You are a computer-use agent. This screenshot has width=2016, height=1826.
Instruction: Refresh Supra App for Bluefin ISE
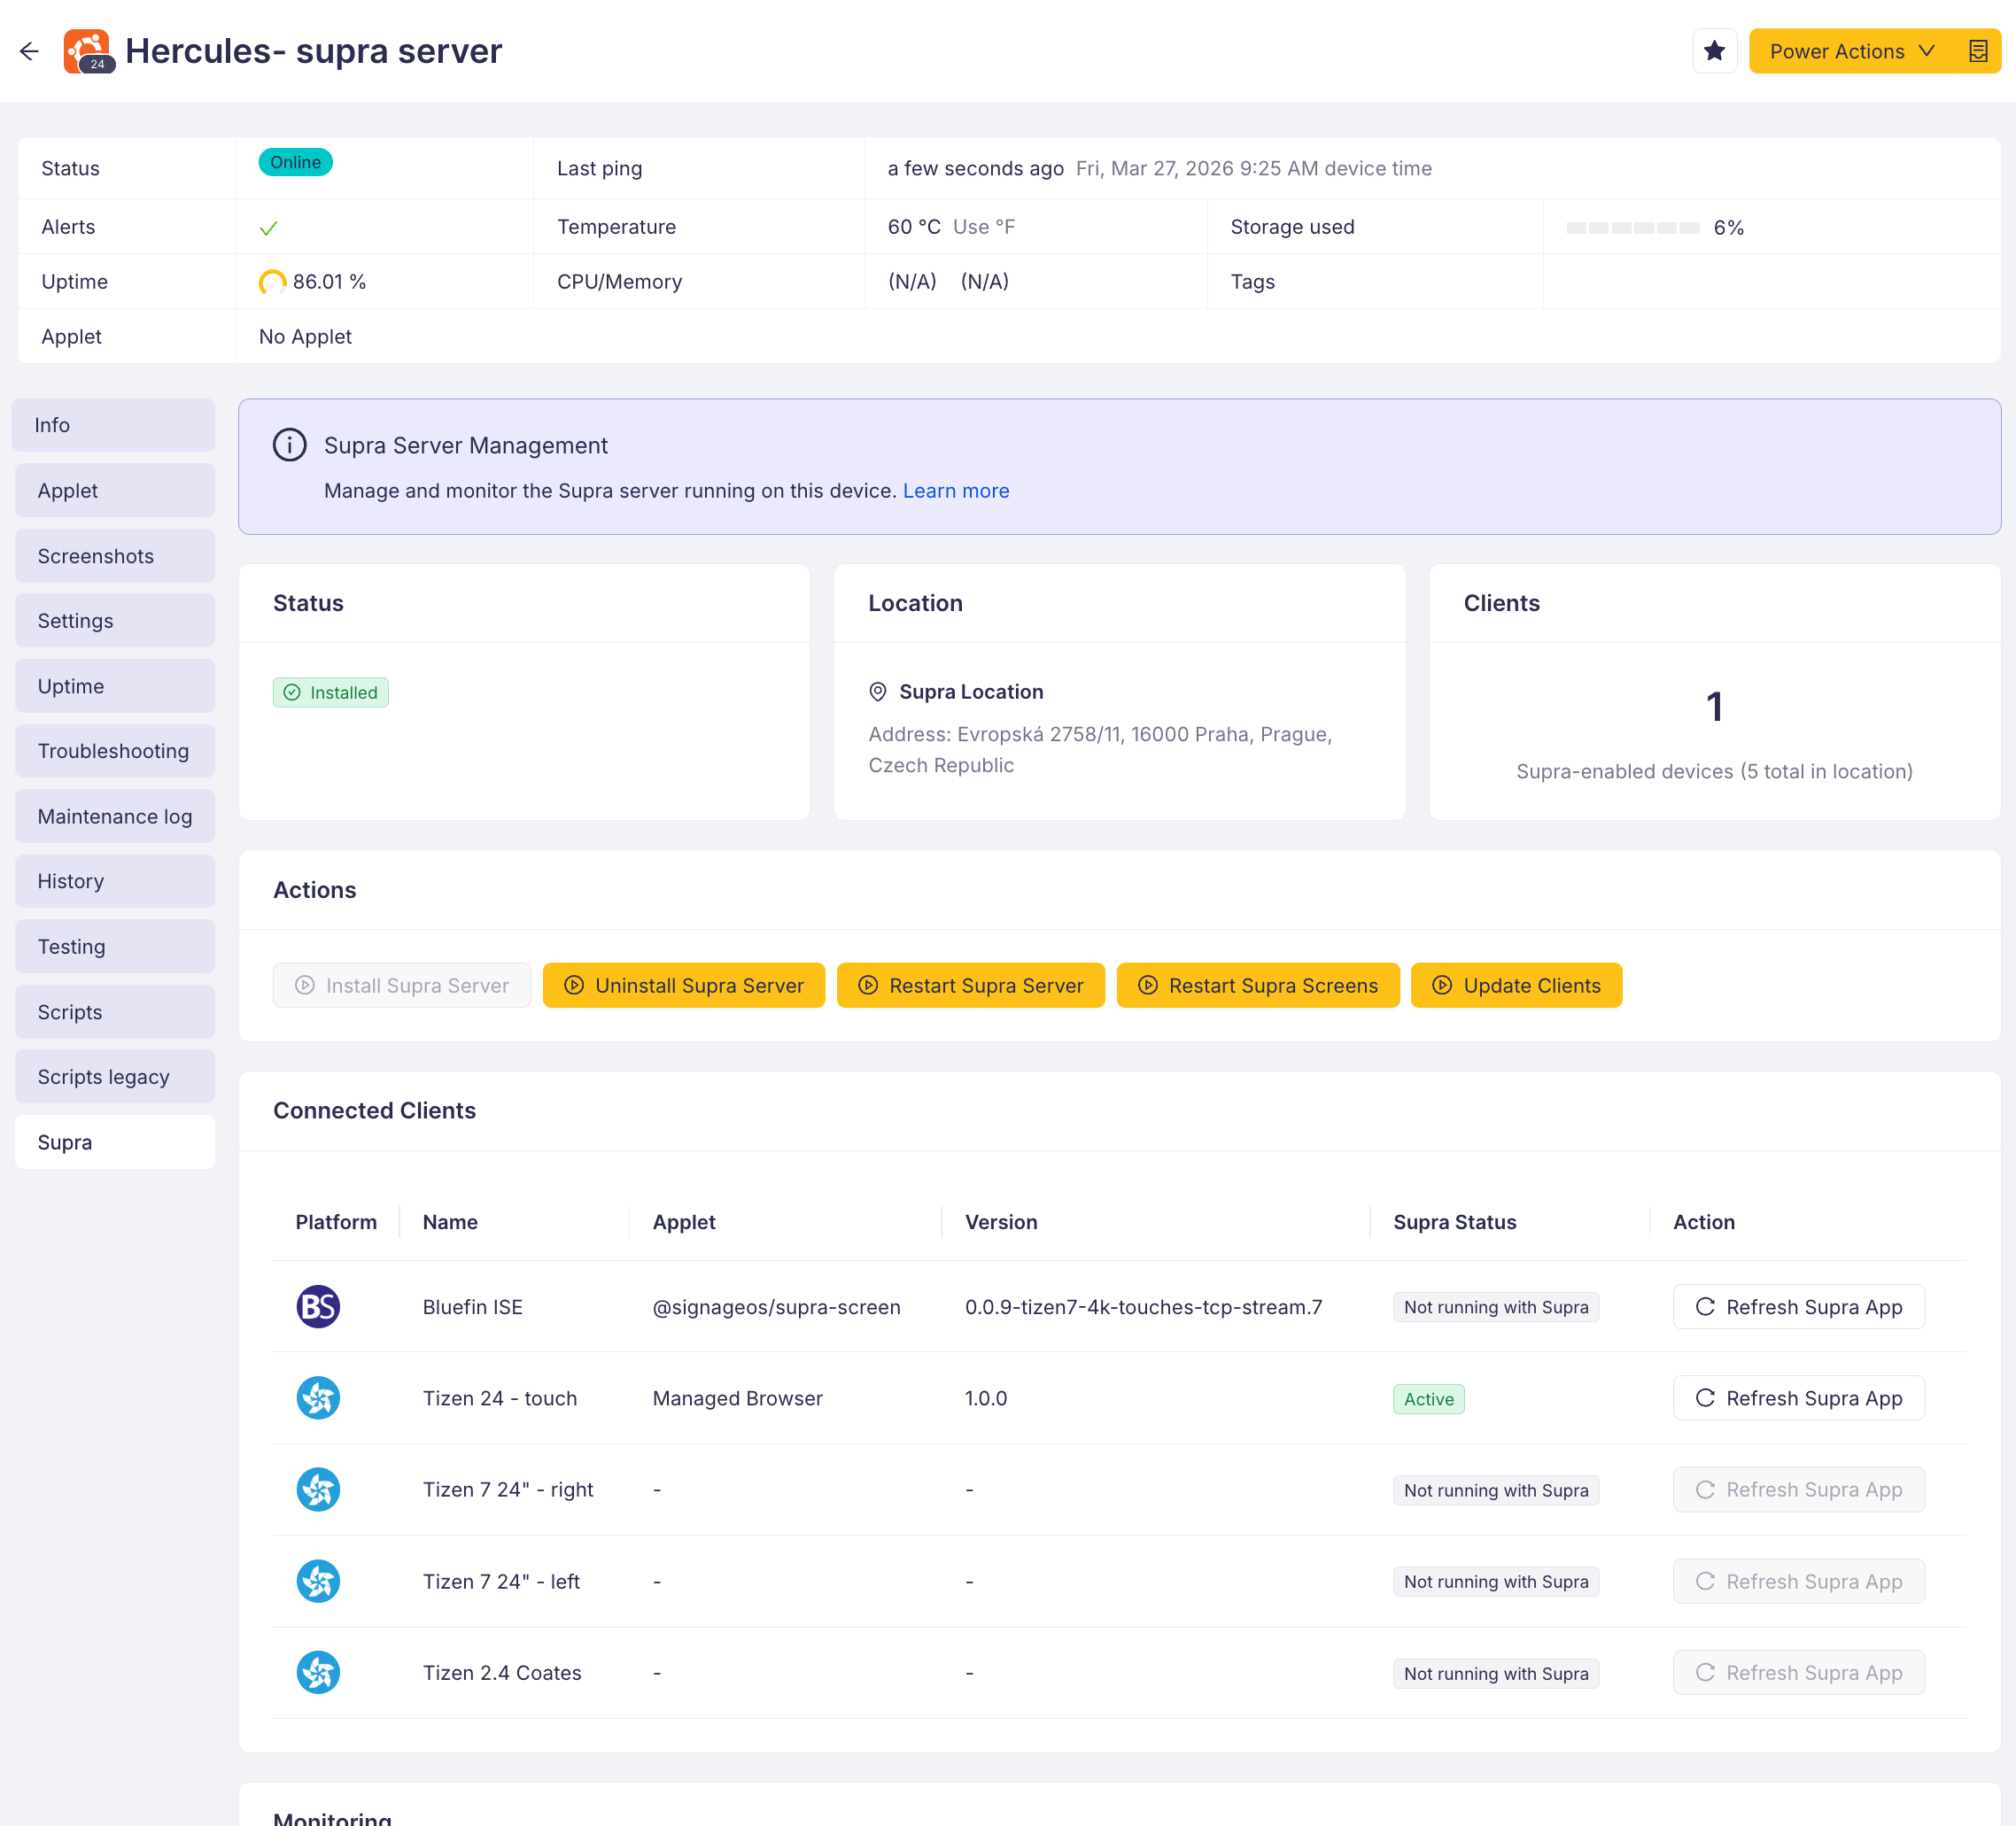click(1798, 1307)
